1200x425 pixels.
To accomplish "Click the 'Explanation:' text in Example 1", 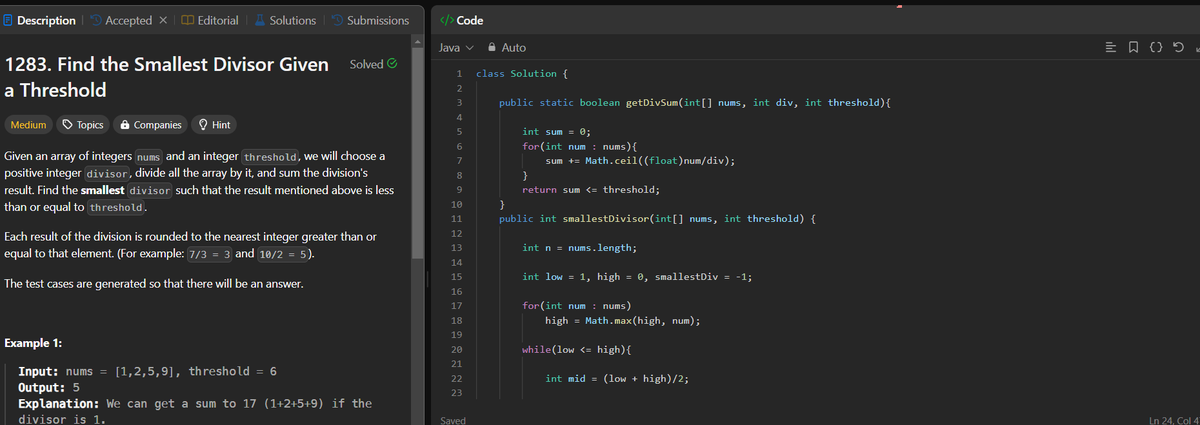I will pos(58,404).
